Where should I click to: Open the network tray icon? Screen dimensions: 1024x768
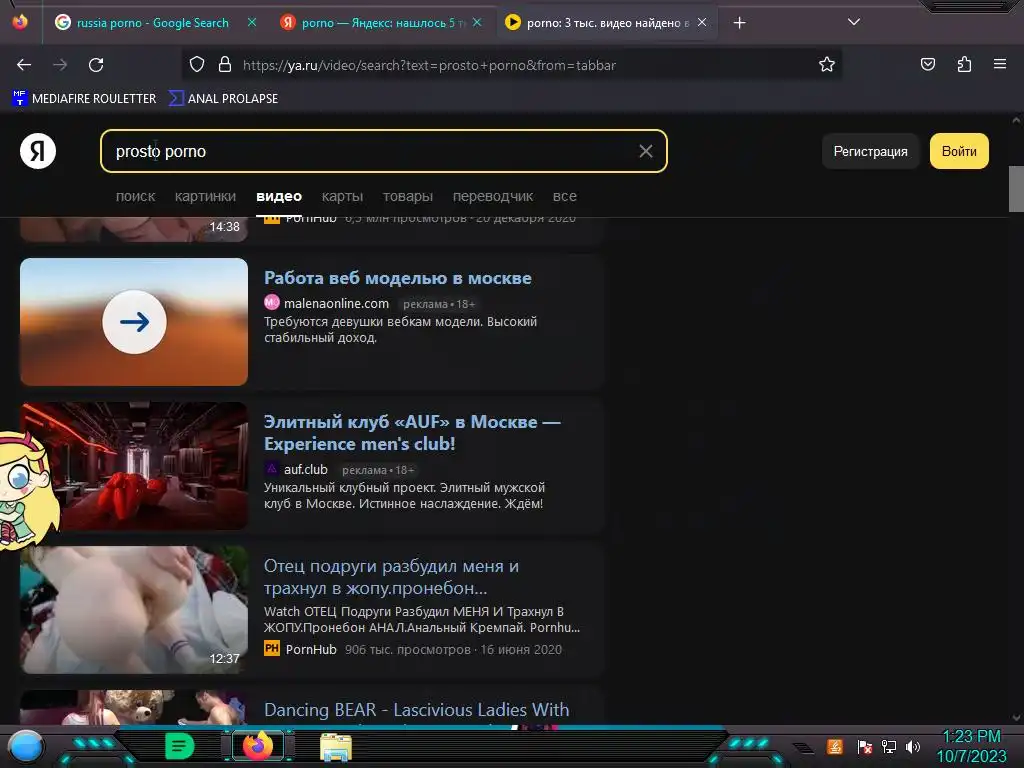coord(889,746)
